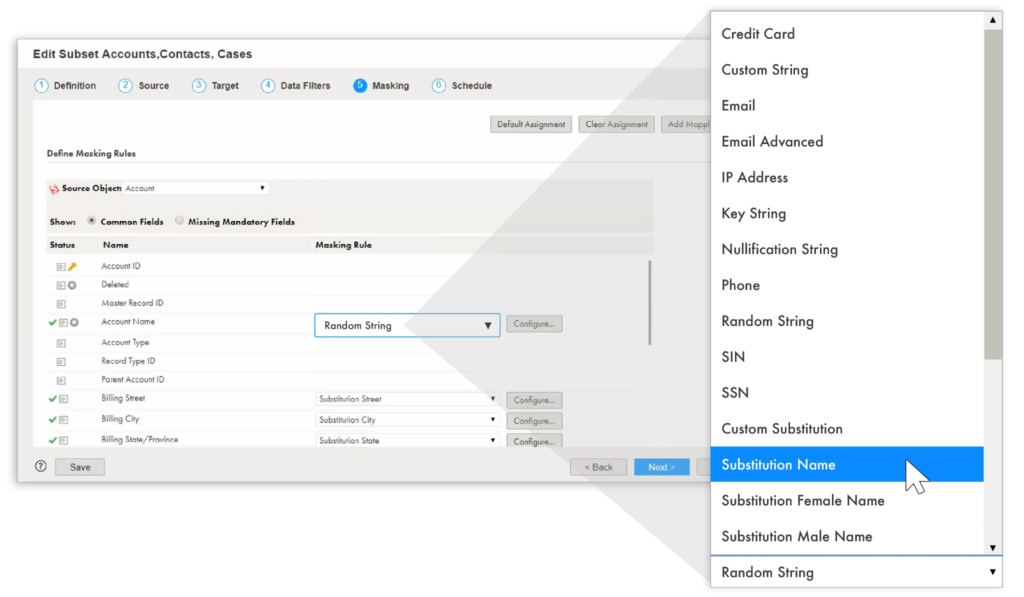
Task: Click the plus-circle icon on the Account Name row
Action: tap(75, 322)
